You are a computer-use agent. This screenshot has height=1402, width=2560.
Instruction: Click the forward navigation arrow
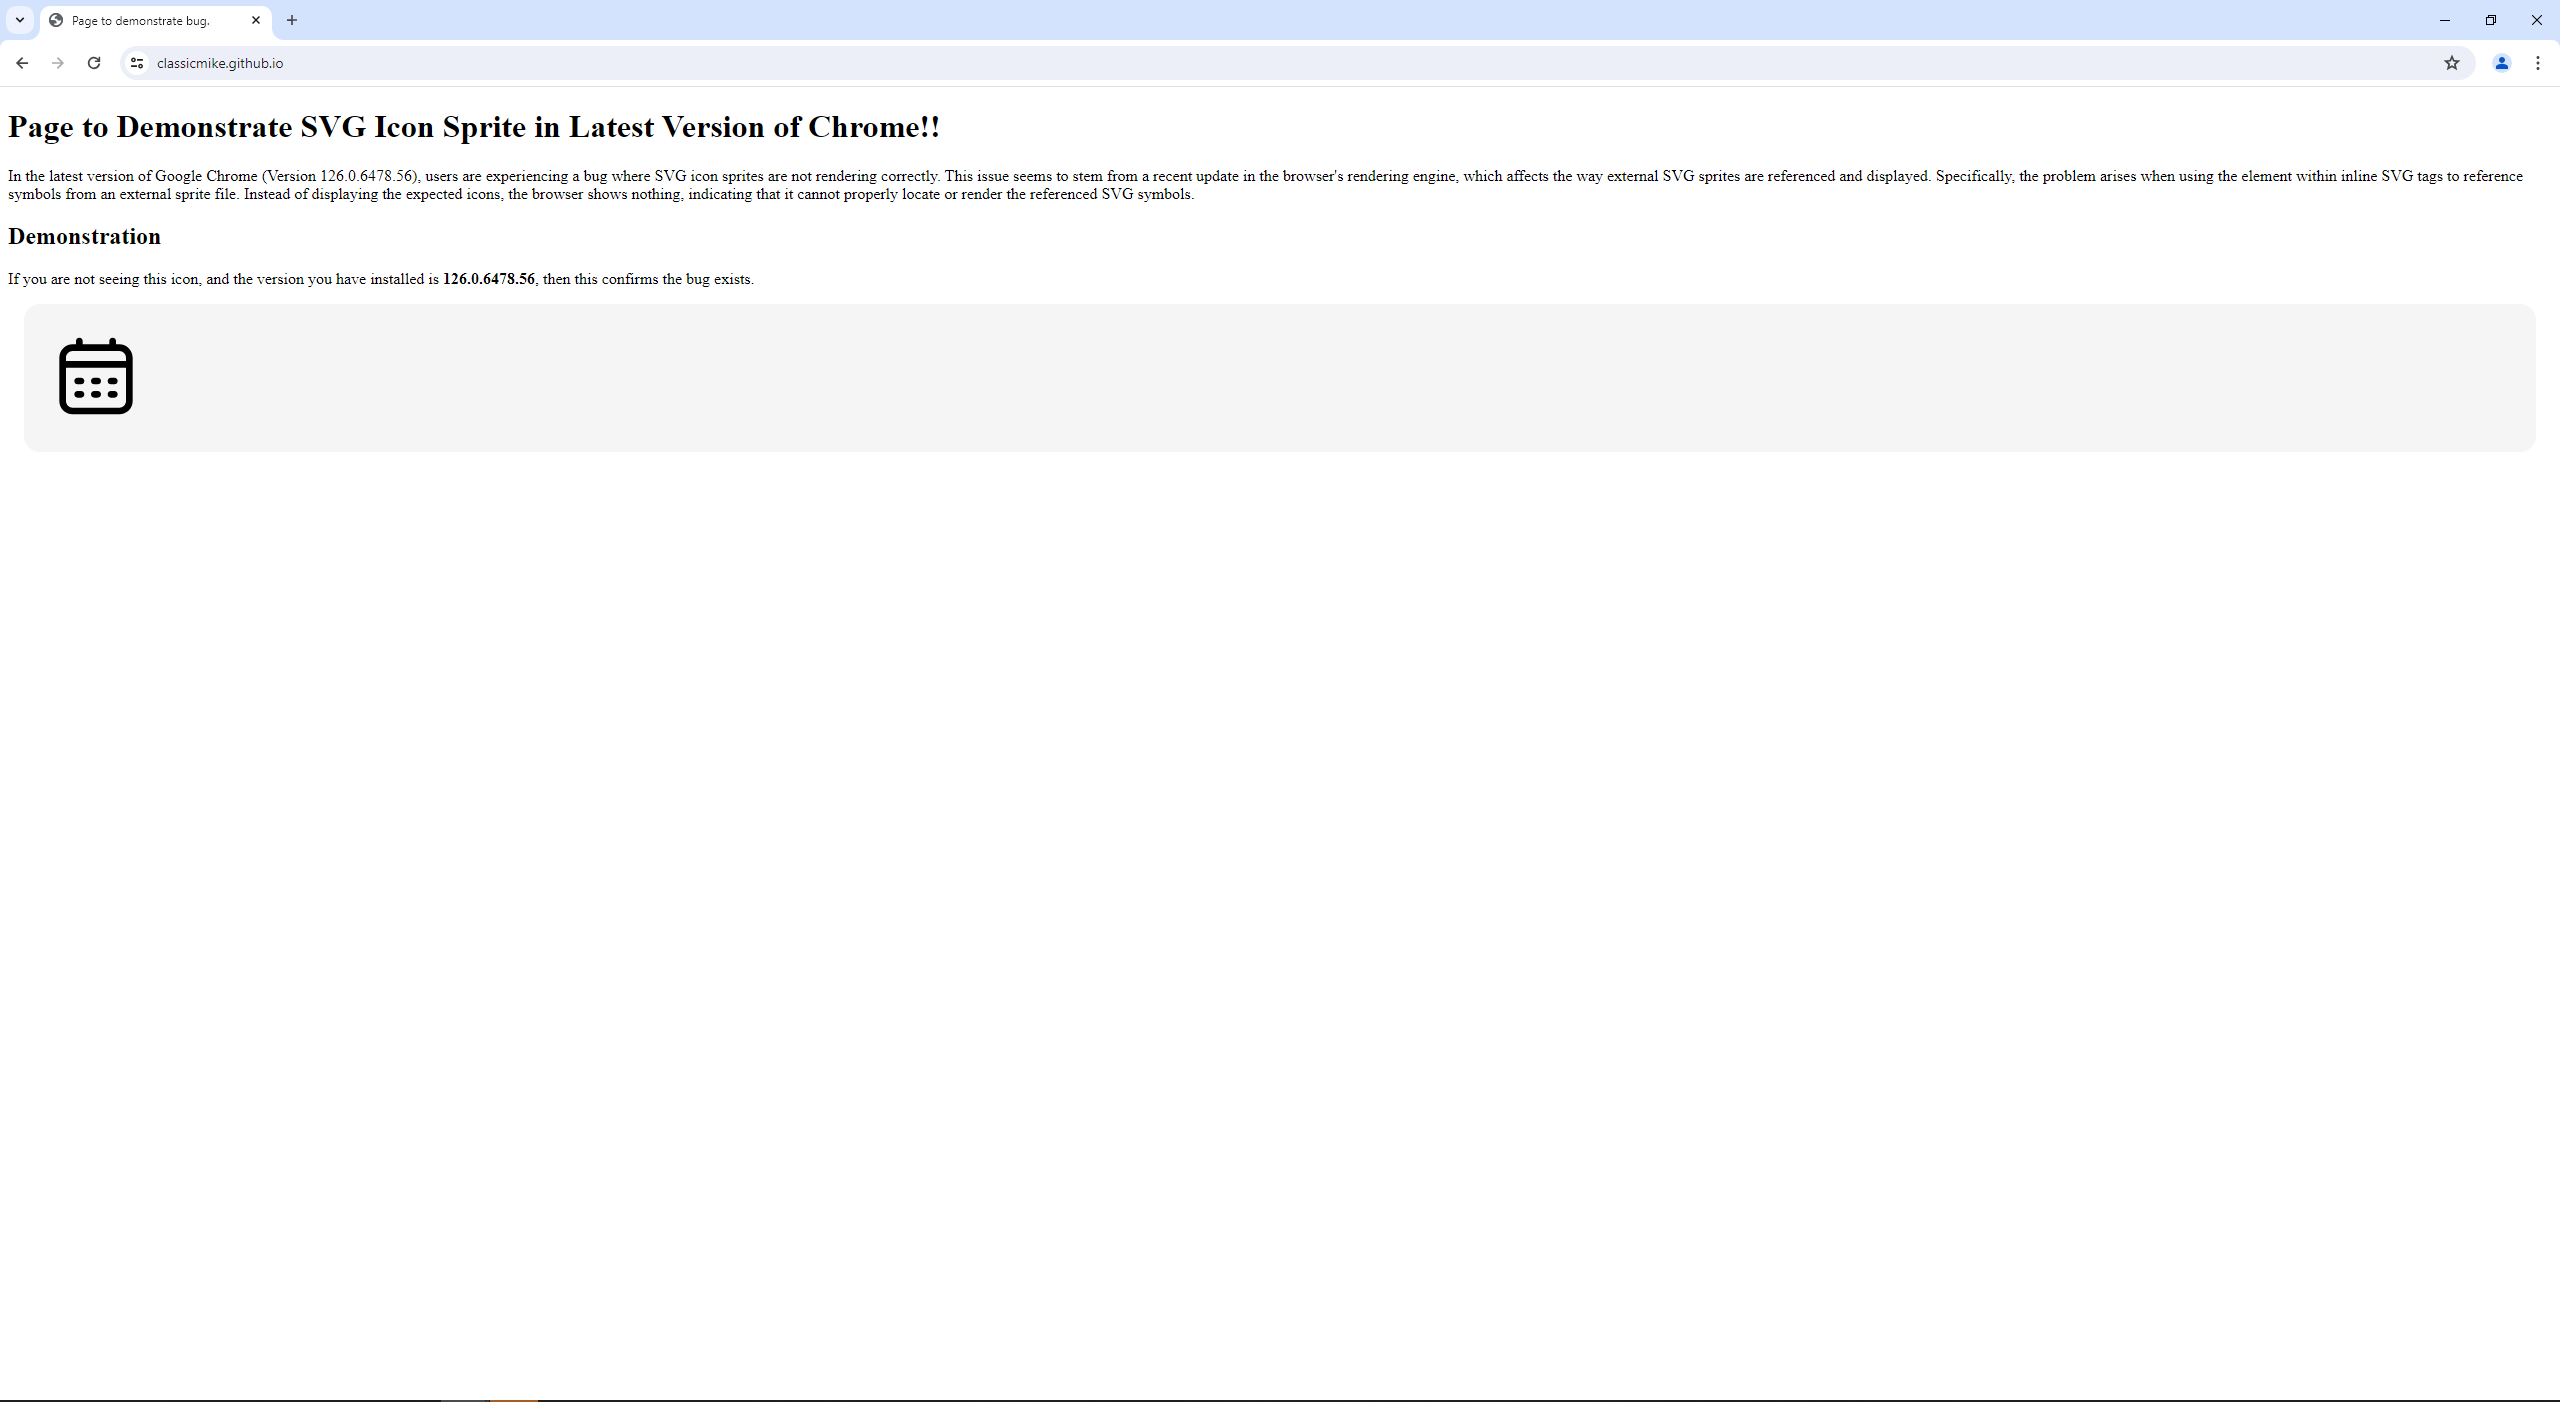[x=58, y=63]
